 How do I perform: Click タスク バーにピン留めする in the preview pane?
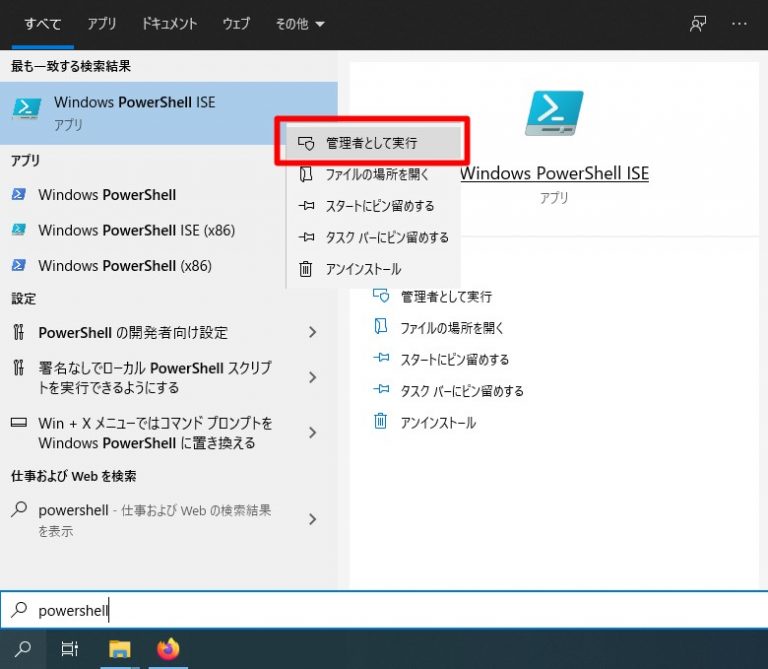pyautogui.click(x=462, y=391)
